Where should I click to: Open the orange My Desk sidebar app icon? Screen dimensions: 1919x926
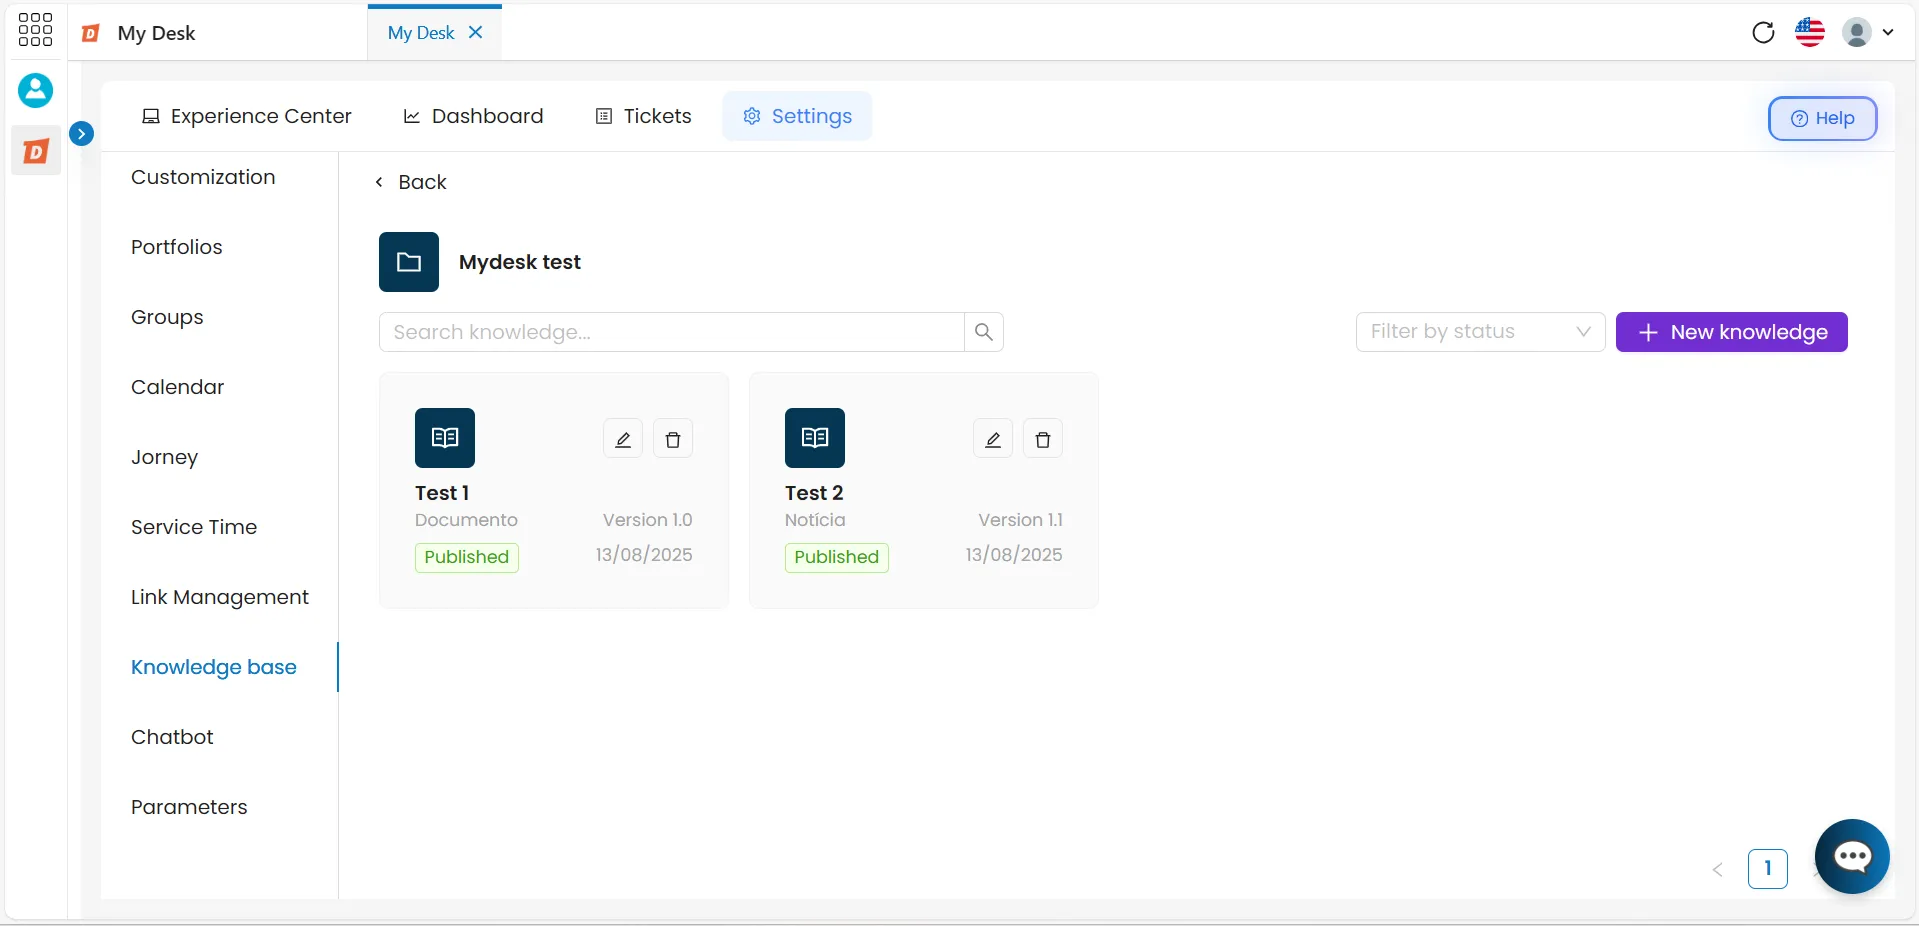(36, 151)
